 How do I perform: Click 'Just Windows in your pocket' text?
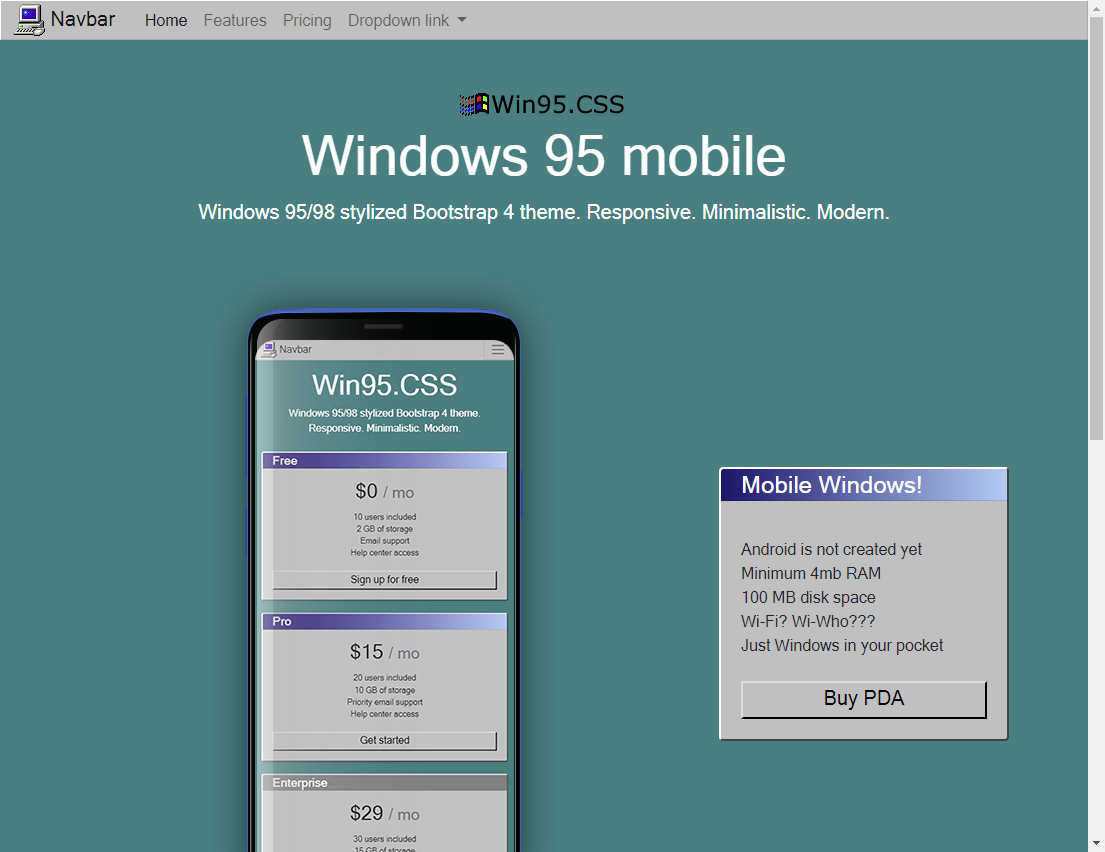[841, 645]
